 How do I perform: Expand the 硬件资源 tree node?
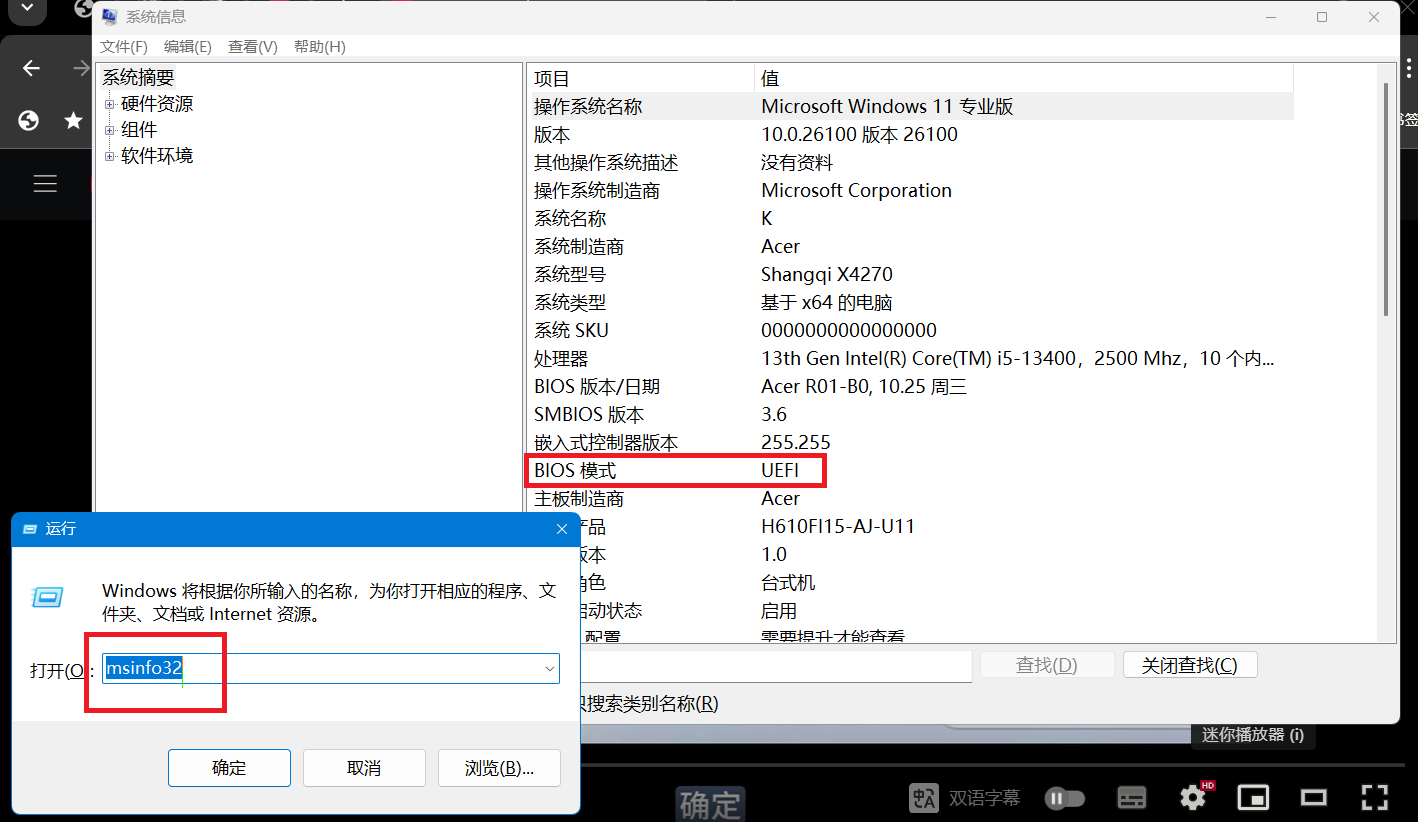[x=110, y=104]
